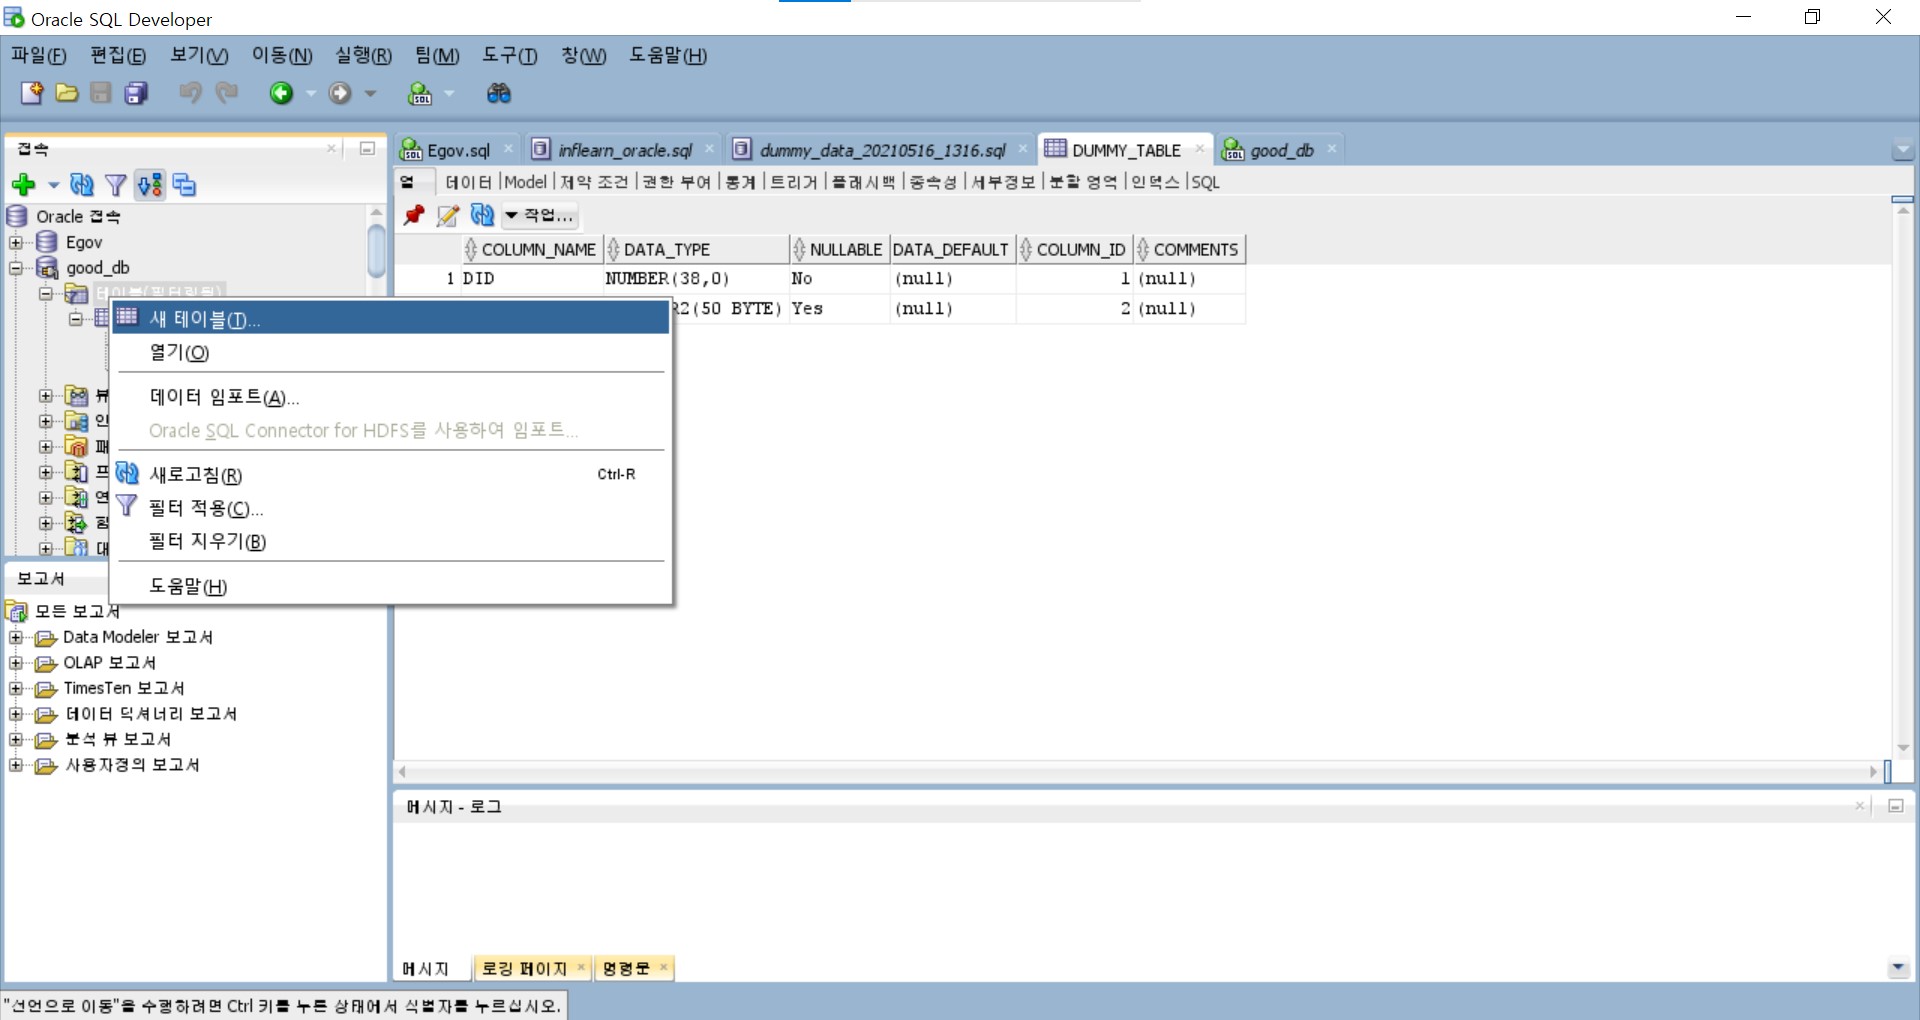The image size is (1920, 1020).
Task: Choose 데이터 임포트(A)... from context menu
Action: 390,397
